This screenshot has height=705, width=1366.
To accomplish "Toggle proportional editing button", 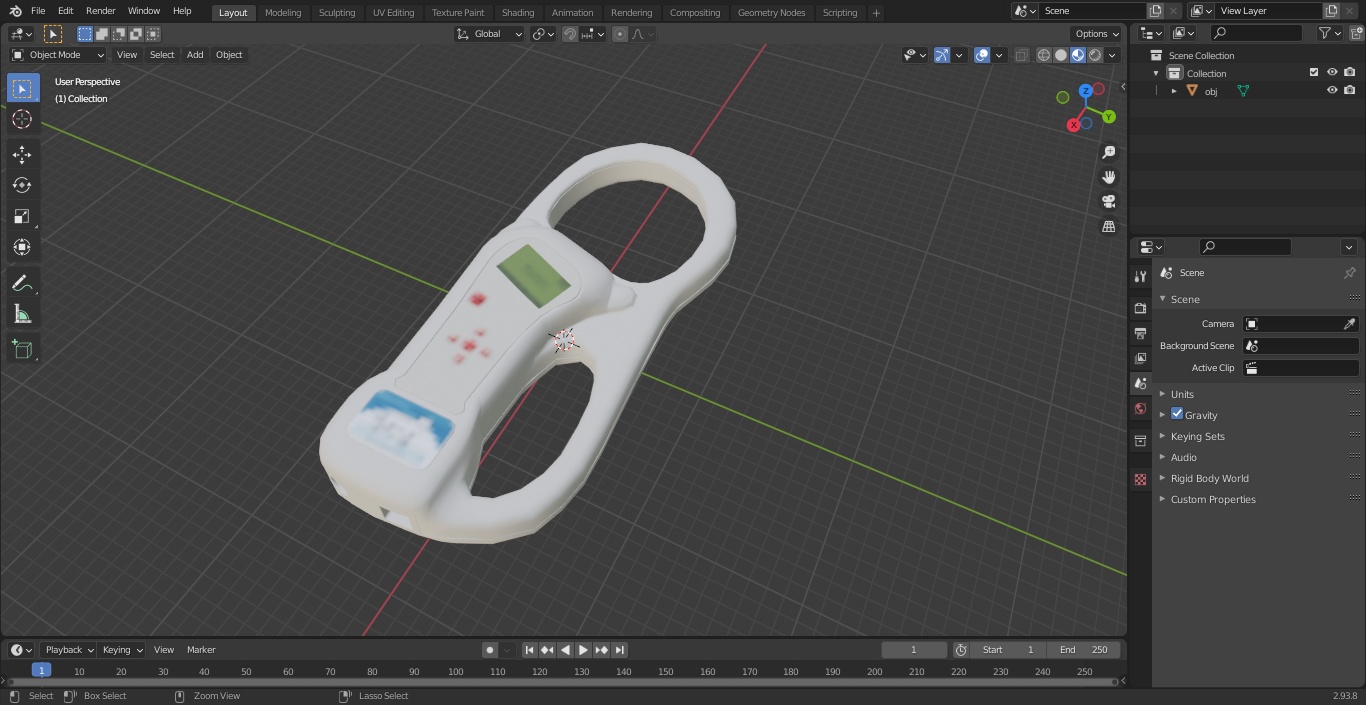I will (x=620, y=34).
